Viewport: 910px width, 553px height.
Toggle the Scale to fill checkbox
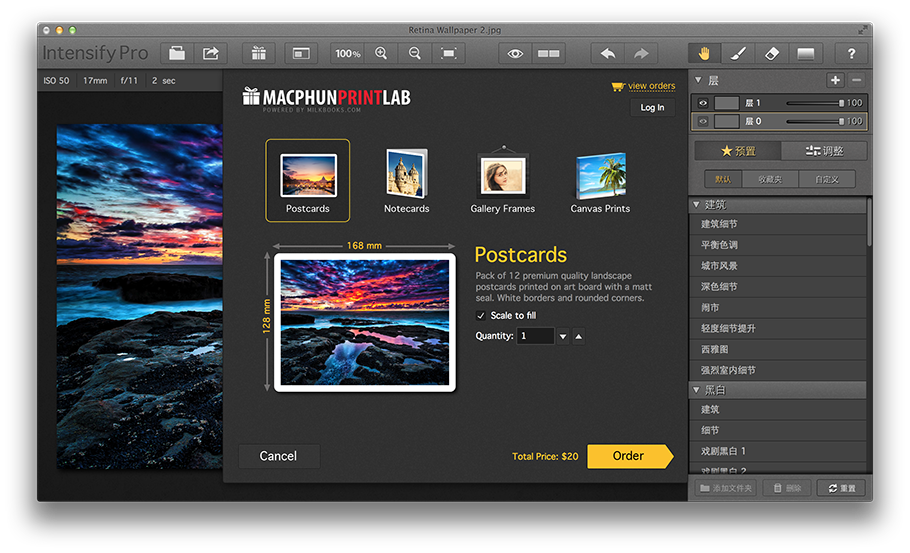point(481,316)
